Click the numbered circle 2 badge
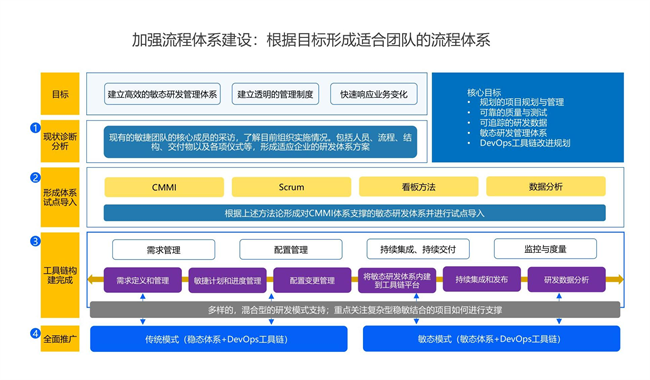 click(x=35, y=177)
